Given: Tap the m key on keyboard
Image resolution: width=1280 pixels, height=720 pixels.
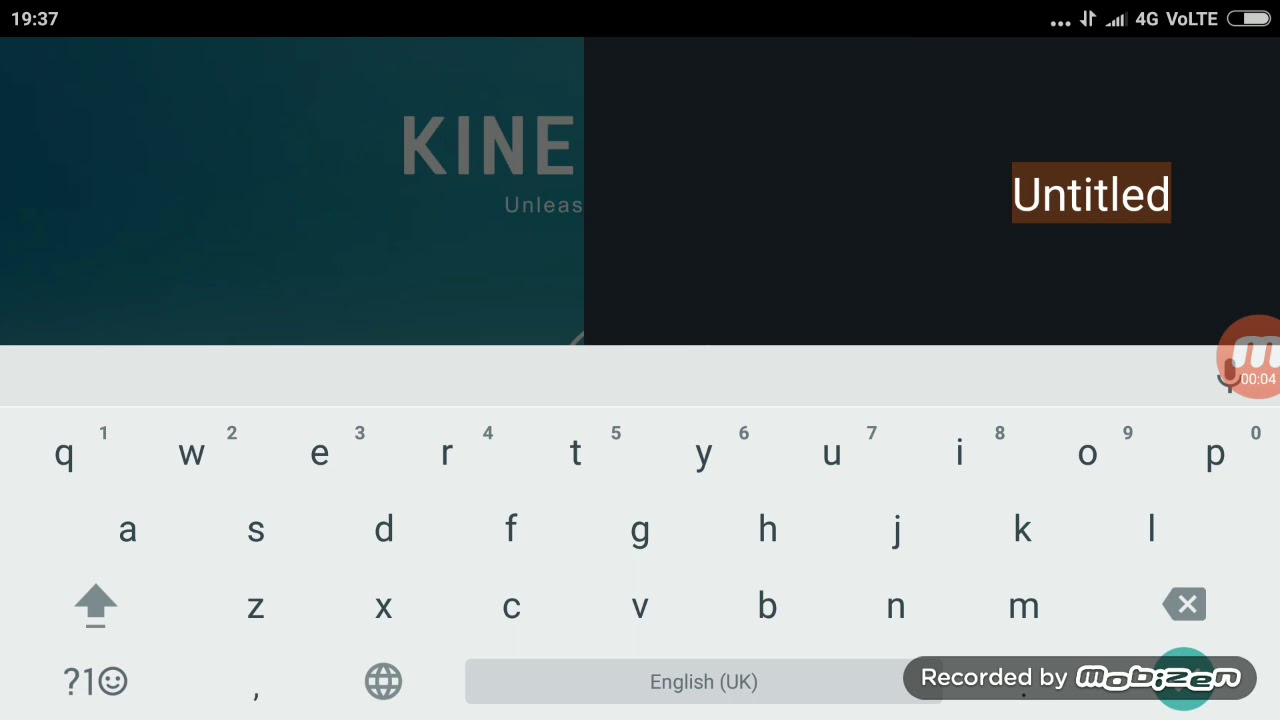Looking at the screenshot, I should point(1024,606).
